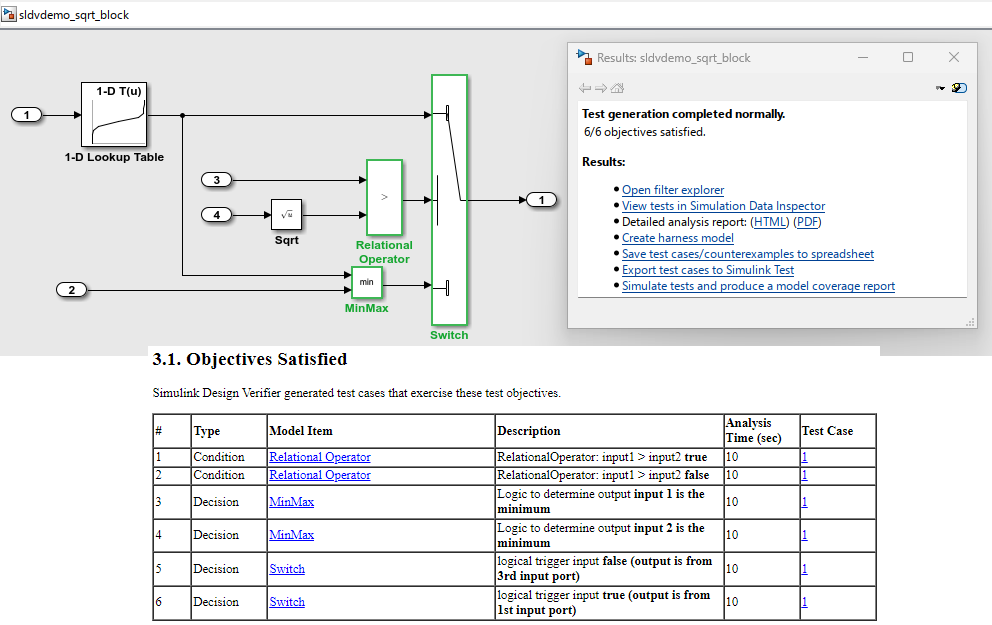Click the home icon in the Results toolbar
This screenshot has width=992, height=625.
tap(616, 88)
